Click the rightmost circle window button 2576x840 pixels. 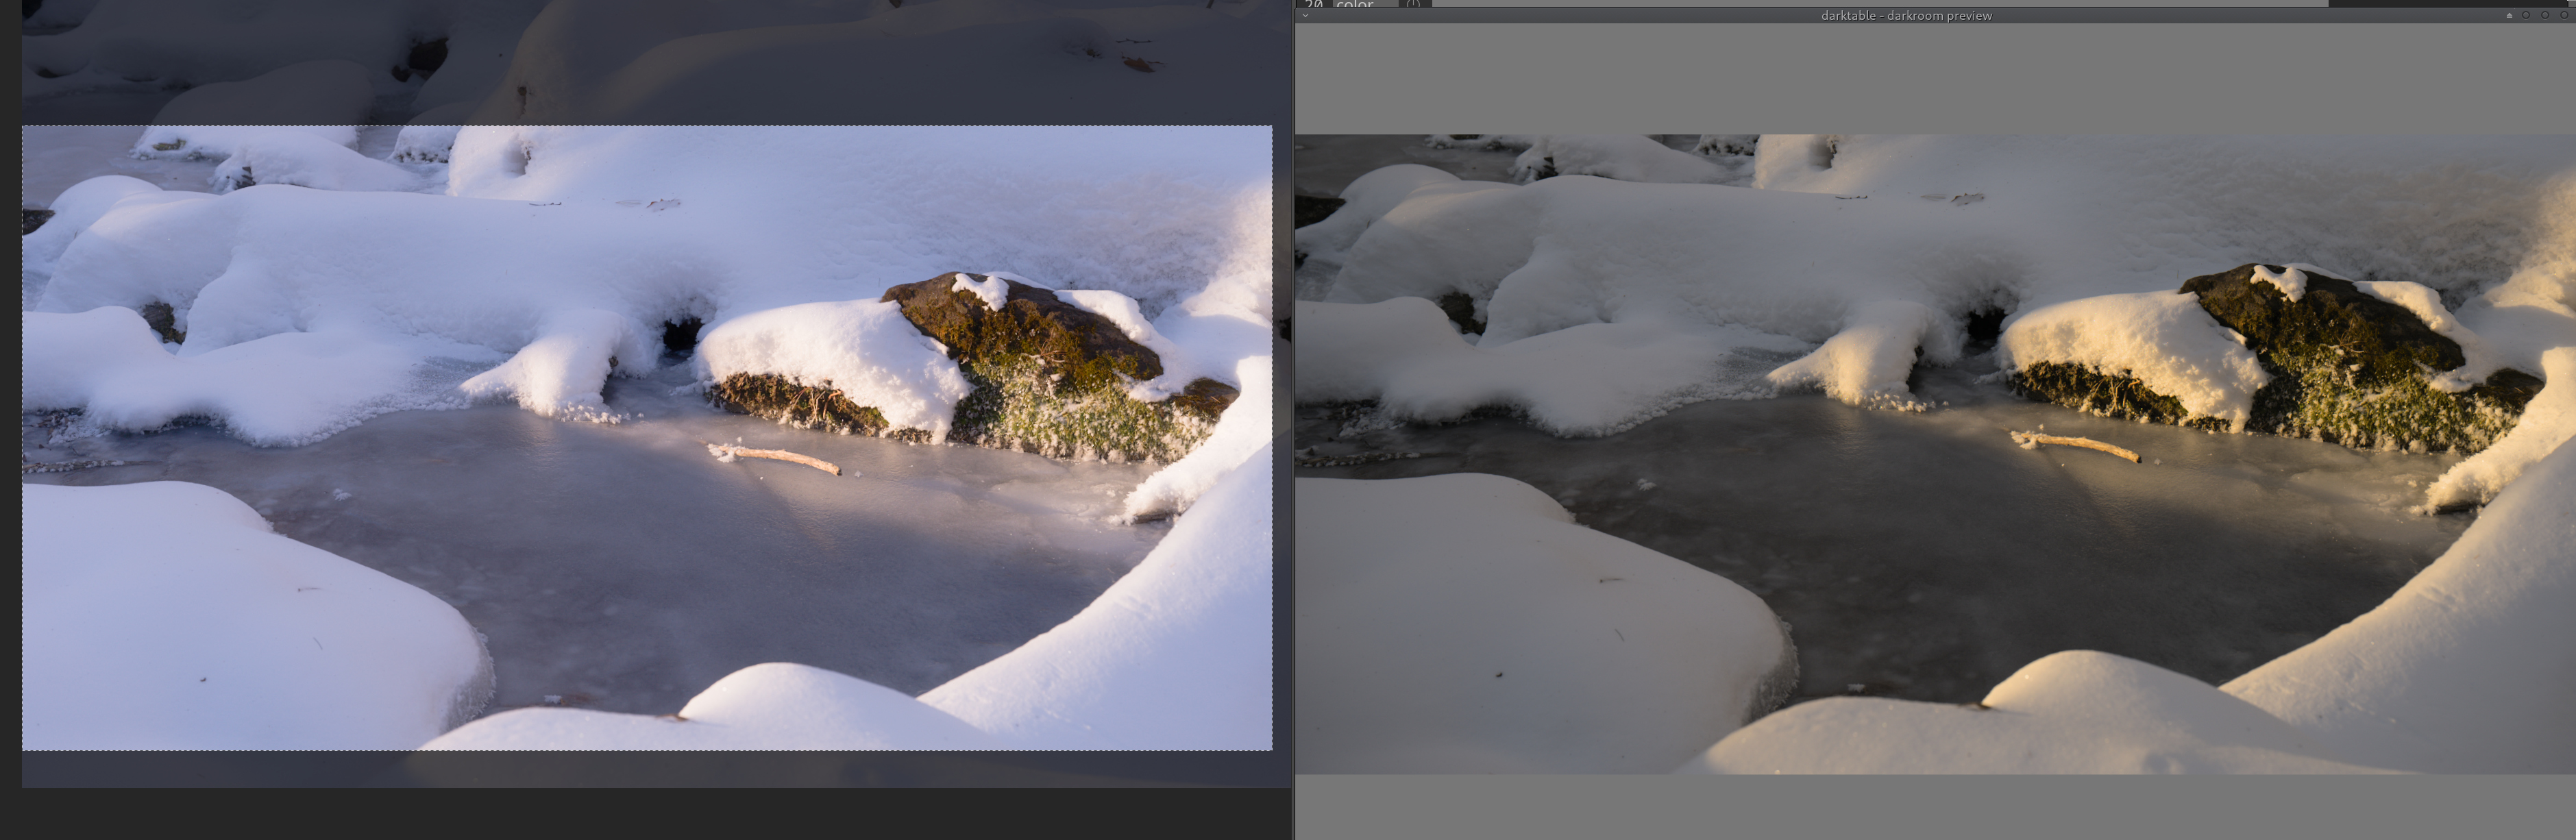point(2564,15)
